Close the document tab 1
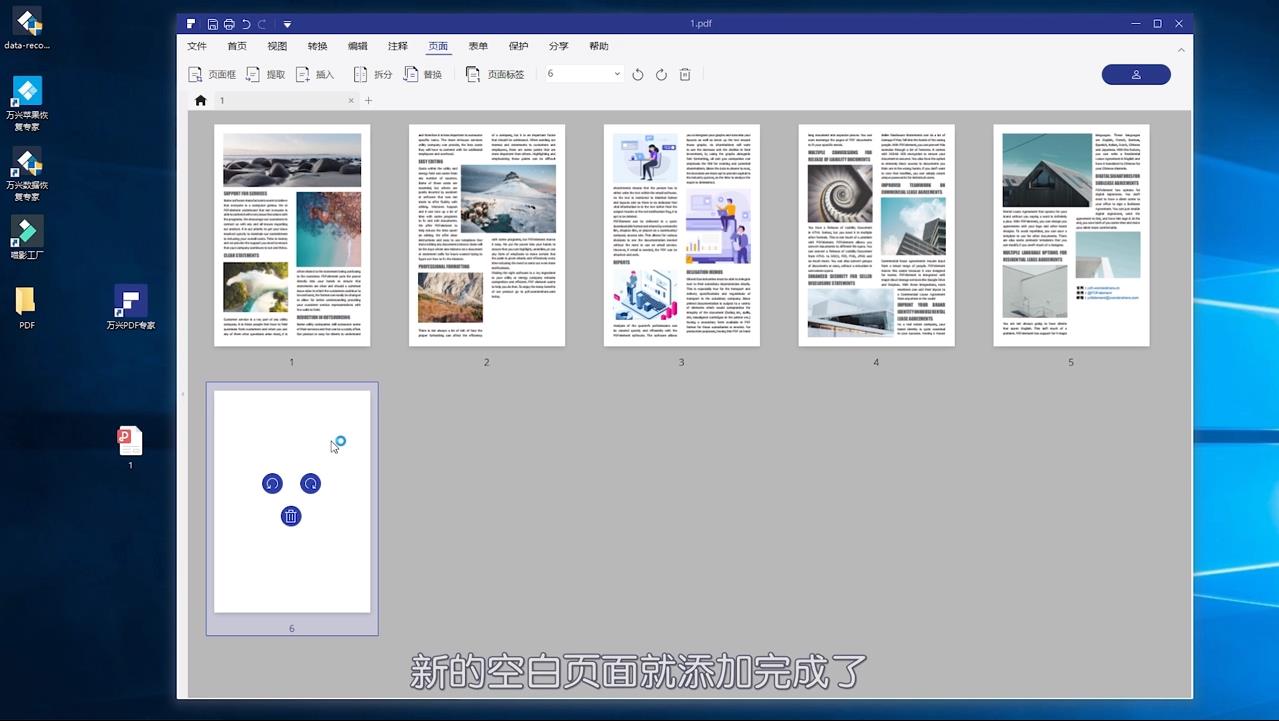This screenshot has height=721, width=1279. click(351, 100)
